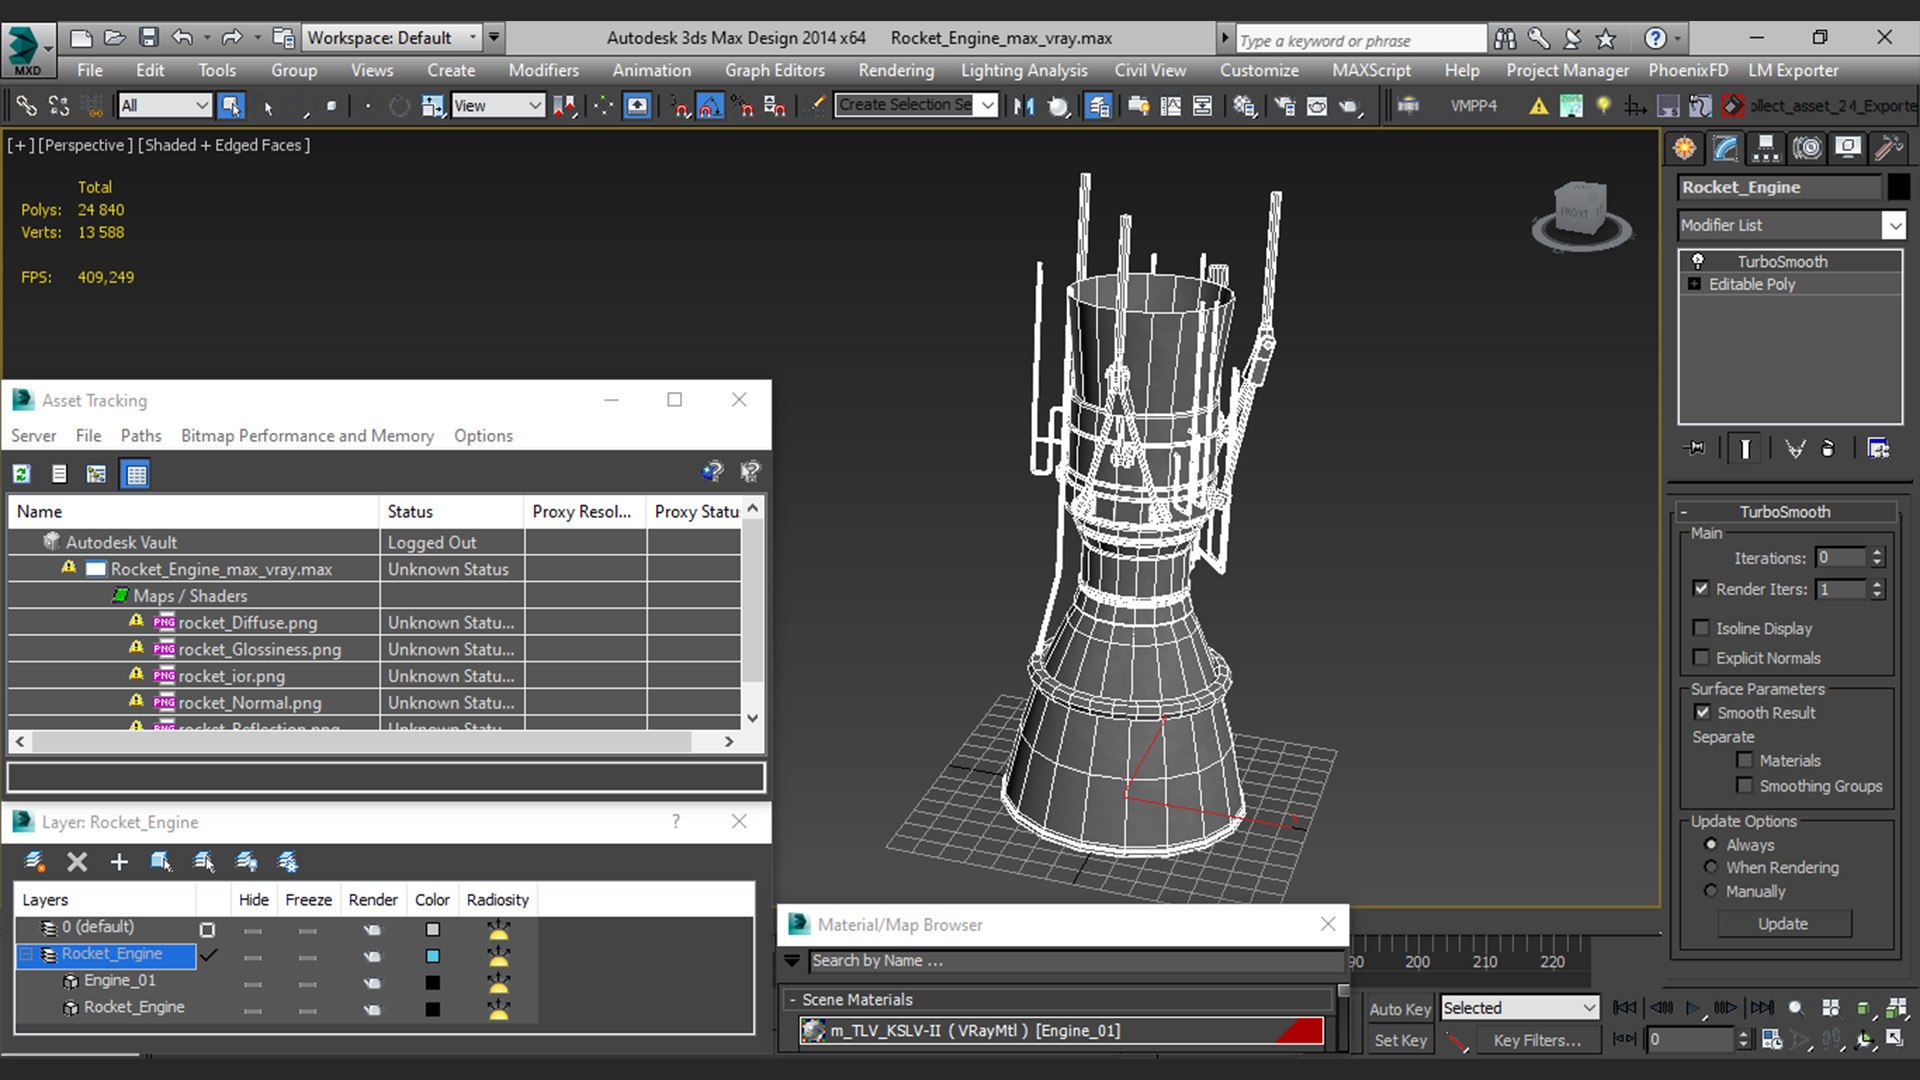The width and height of the screenshot is (1920, 1080).
Task: Collapse the TurboSmooth rollout header
Action: click(x=1785, y=511)
